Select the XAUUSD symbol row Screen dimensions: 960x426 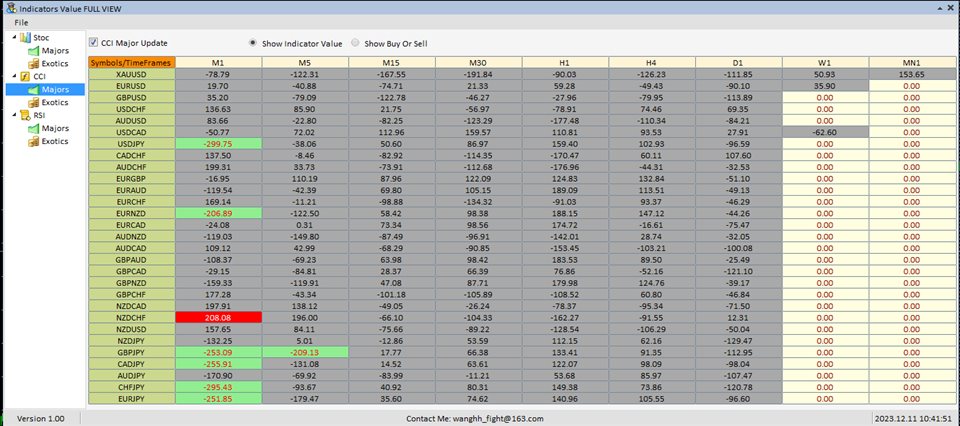pos(132,74)
